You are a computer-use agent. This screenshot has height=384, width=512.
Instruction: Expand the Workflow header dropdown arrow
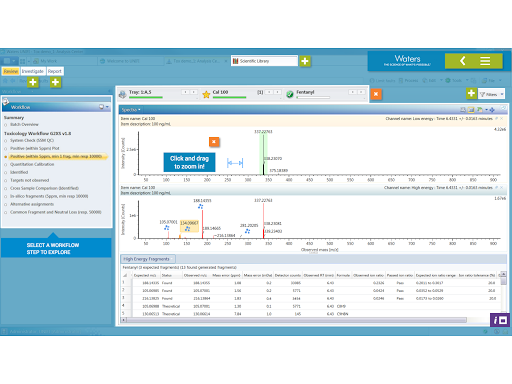pos(107,107)
